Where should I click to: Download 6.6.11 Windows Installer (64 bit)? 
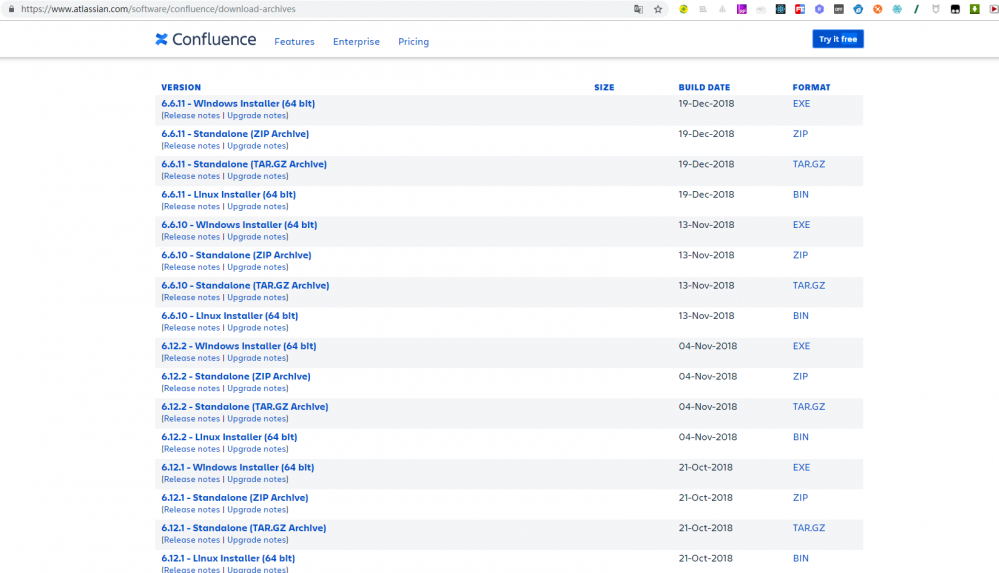[238, 104]
